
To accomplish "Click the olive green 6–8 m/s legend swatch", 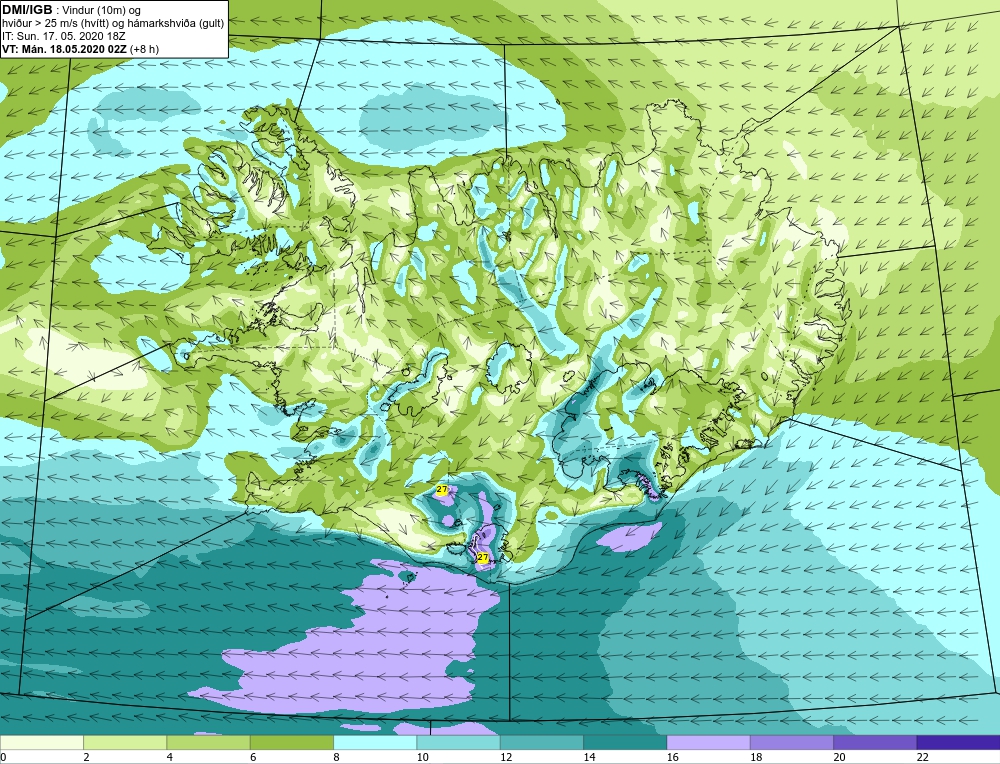I will tap(292, 742).
